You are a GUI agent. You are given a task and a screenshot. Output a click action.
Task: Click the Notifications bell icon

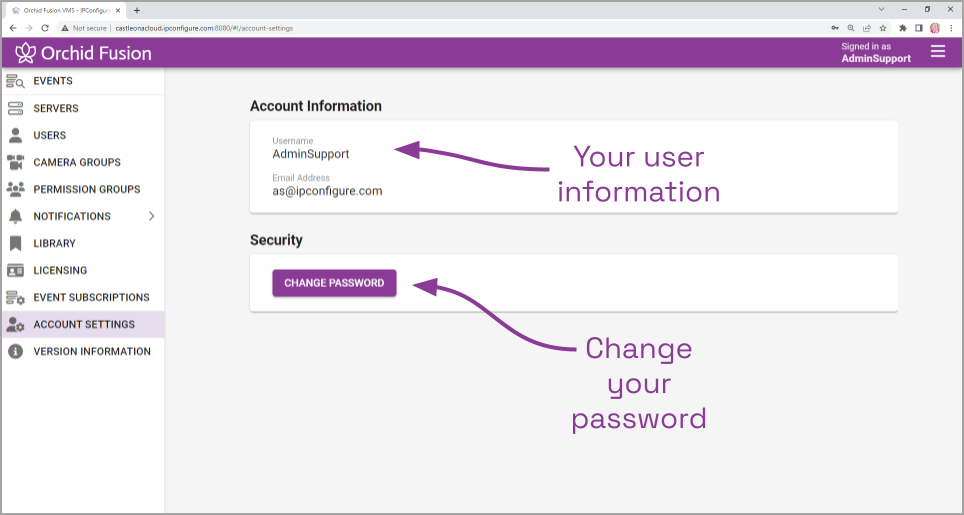15,216
